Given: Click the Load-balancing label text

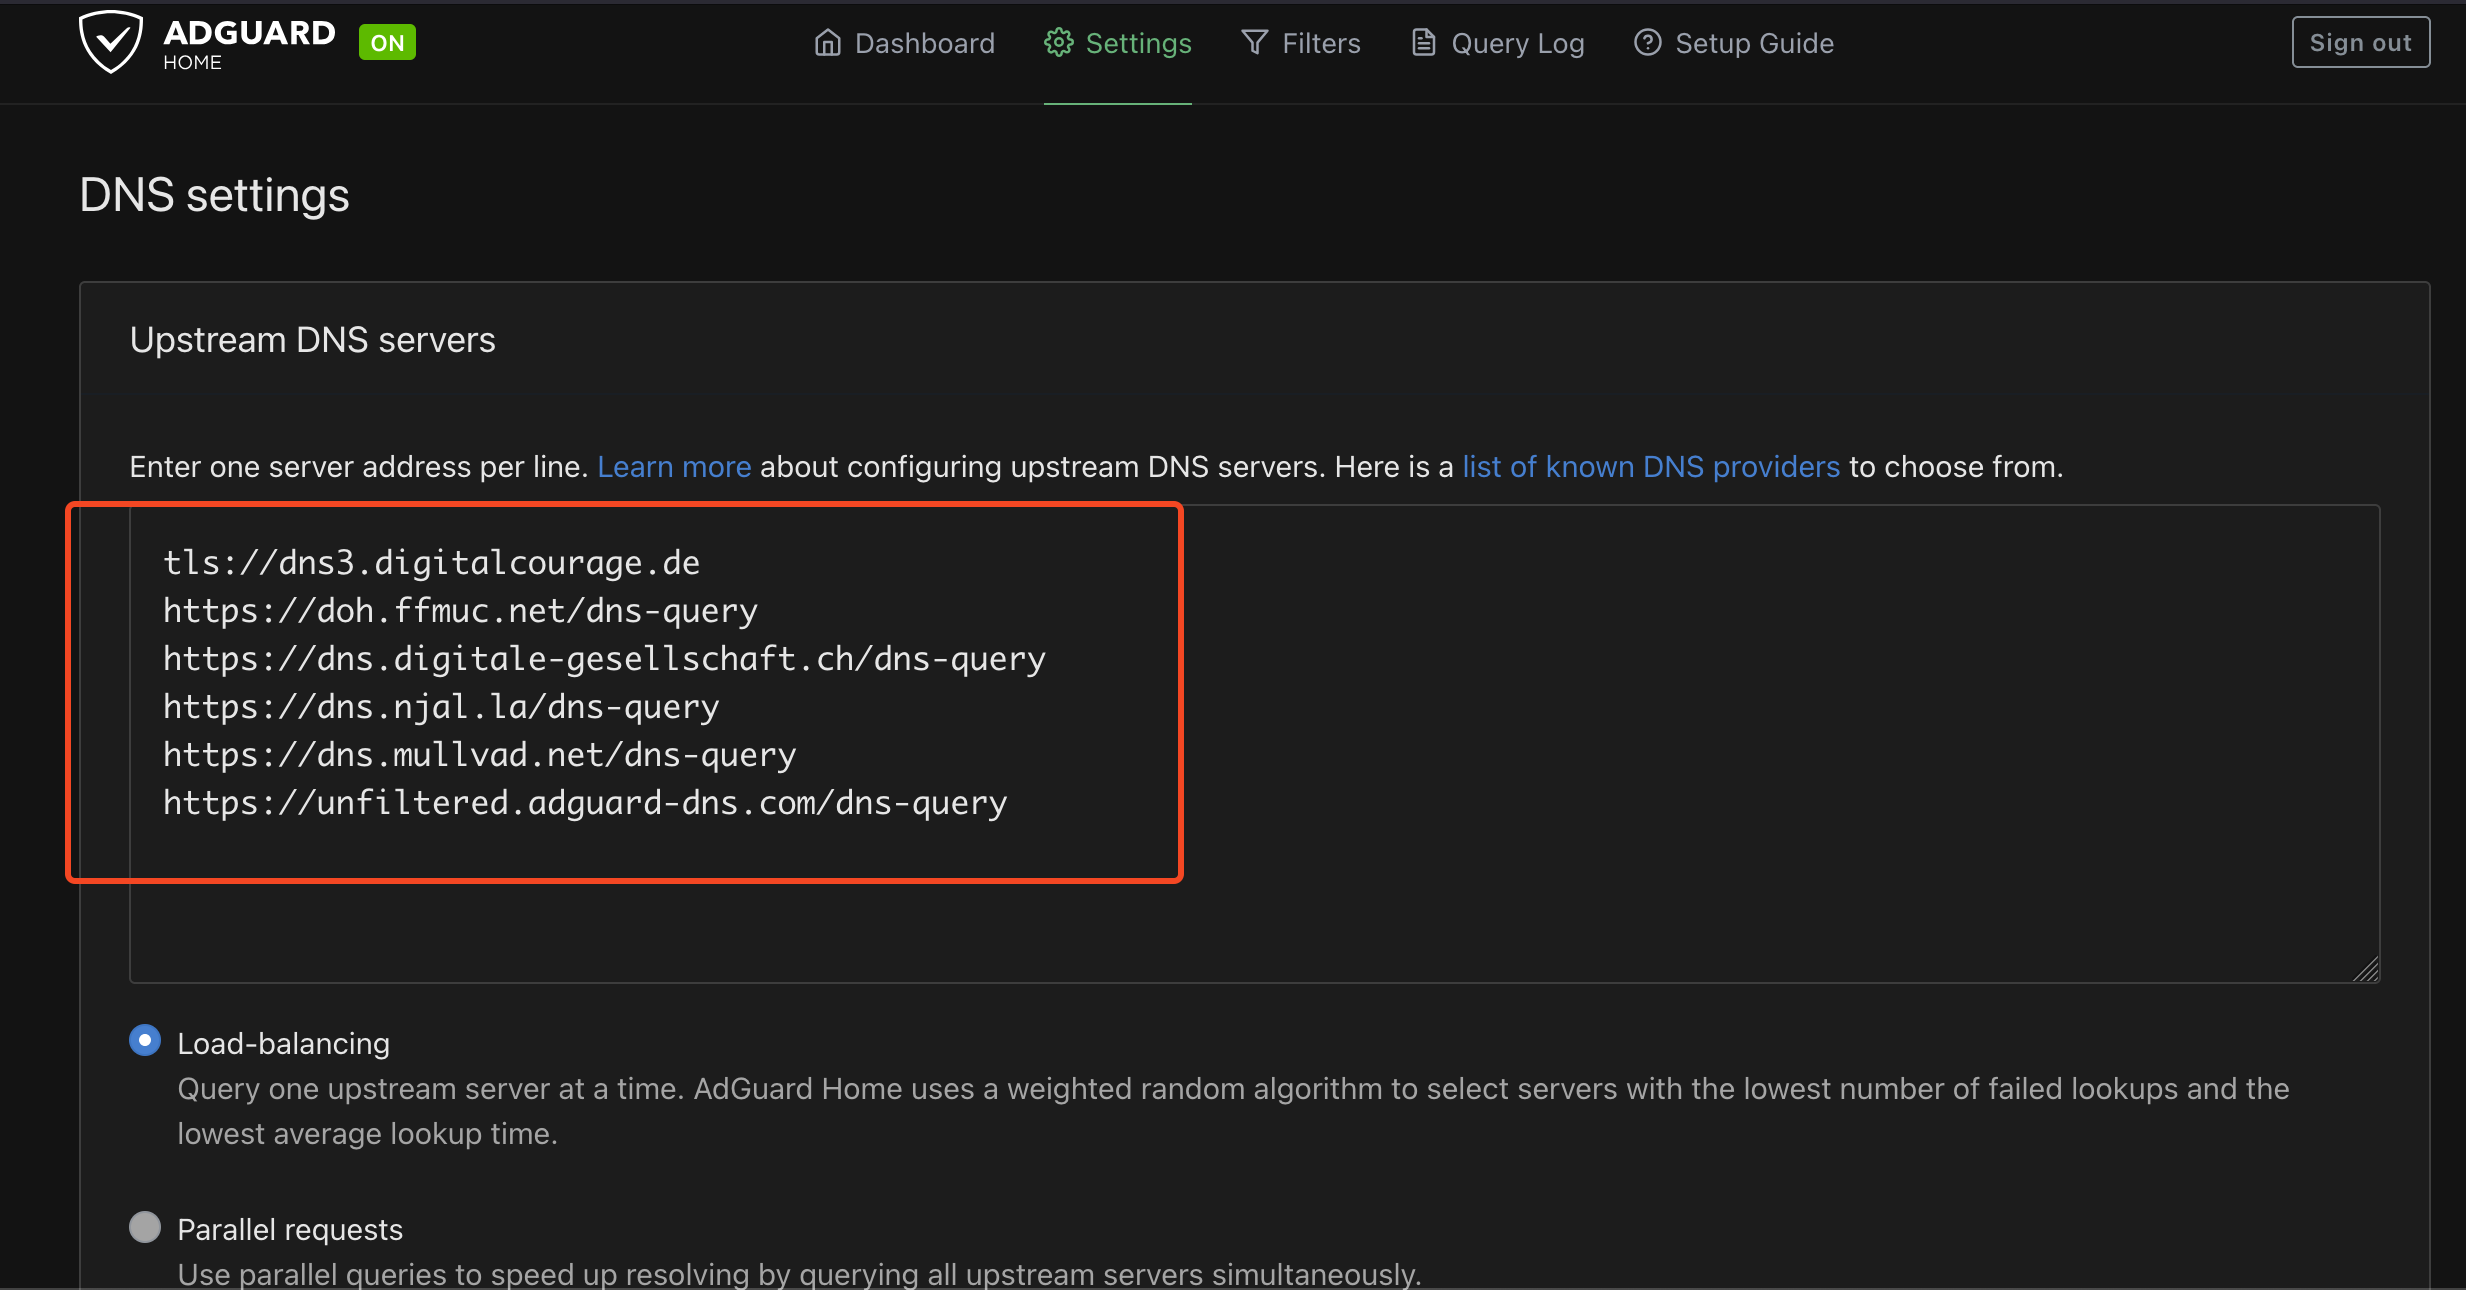Looking at the screenshot, I should tap(283, 1043).
